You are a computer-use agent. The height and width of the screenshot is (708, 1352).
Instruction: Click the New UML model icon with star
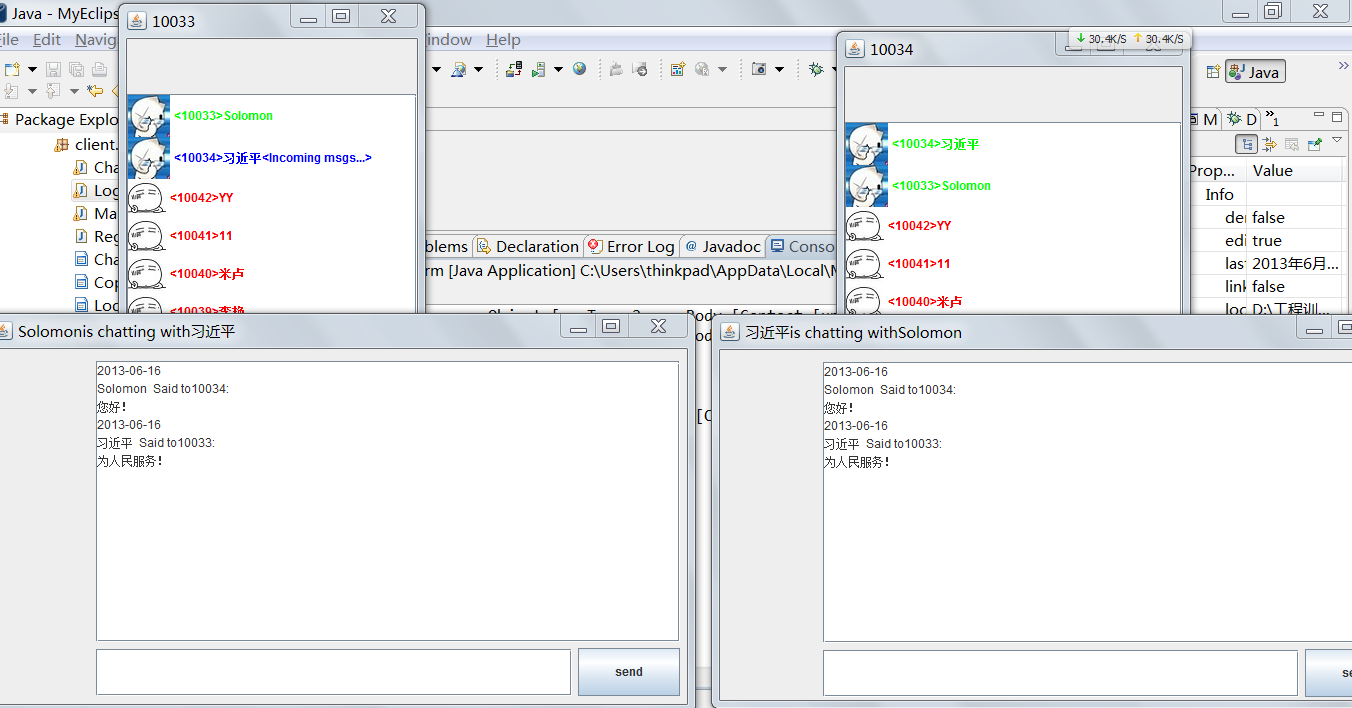(x=677, y=69)
